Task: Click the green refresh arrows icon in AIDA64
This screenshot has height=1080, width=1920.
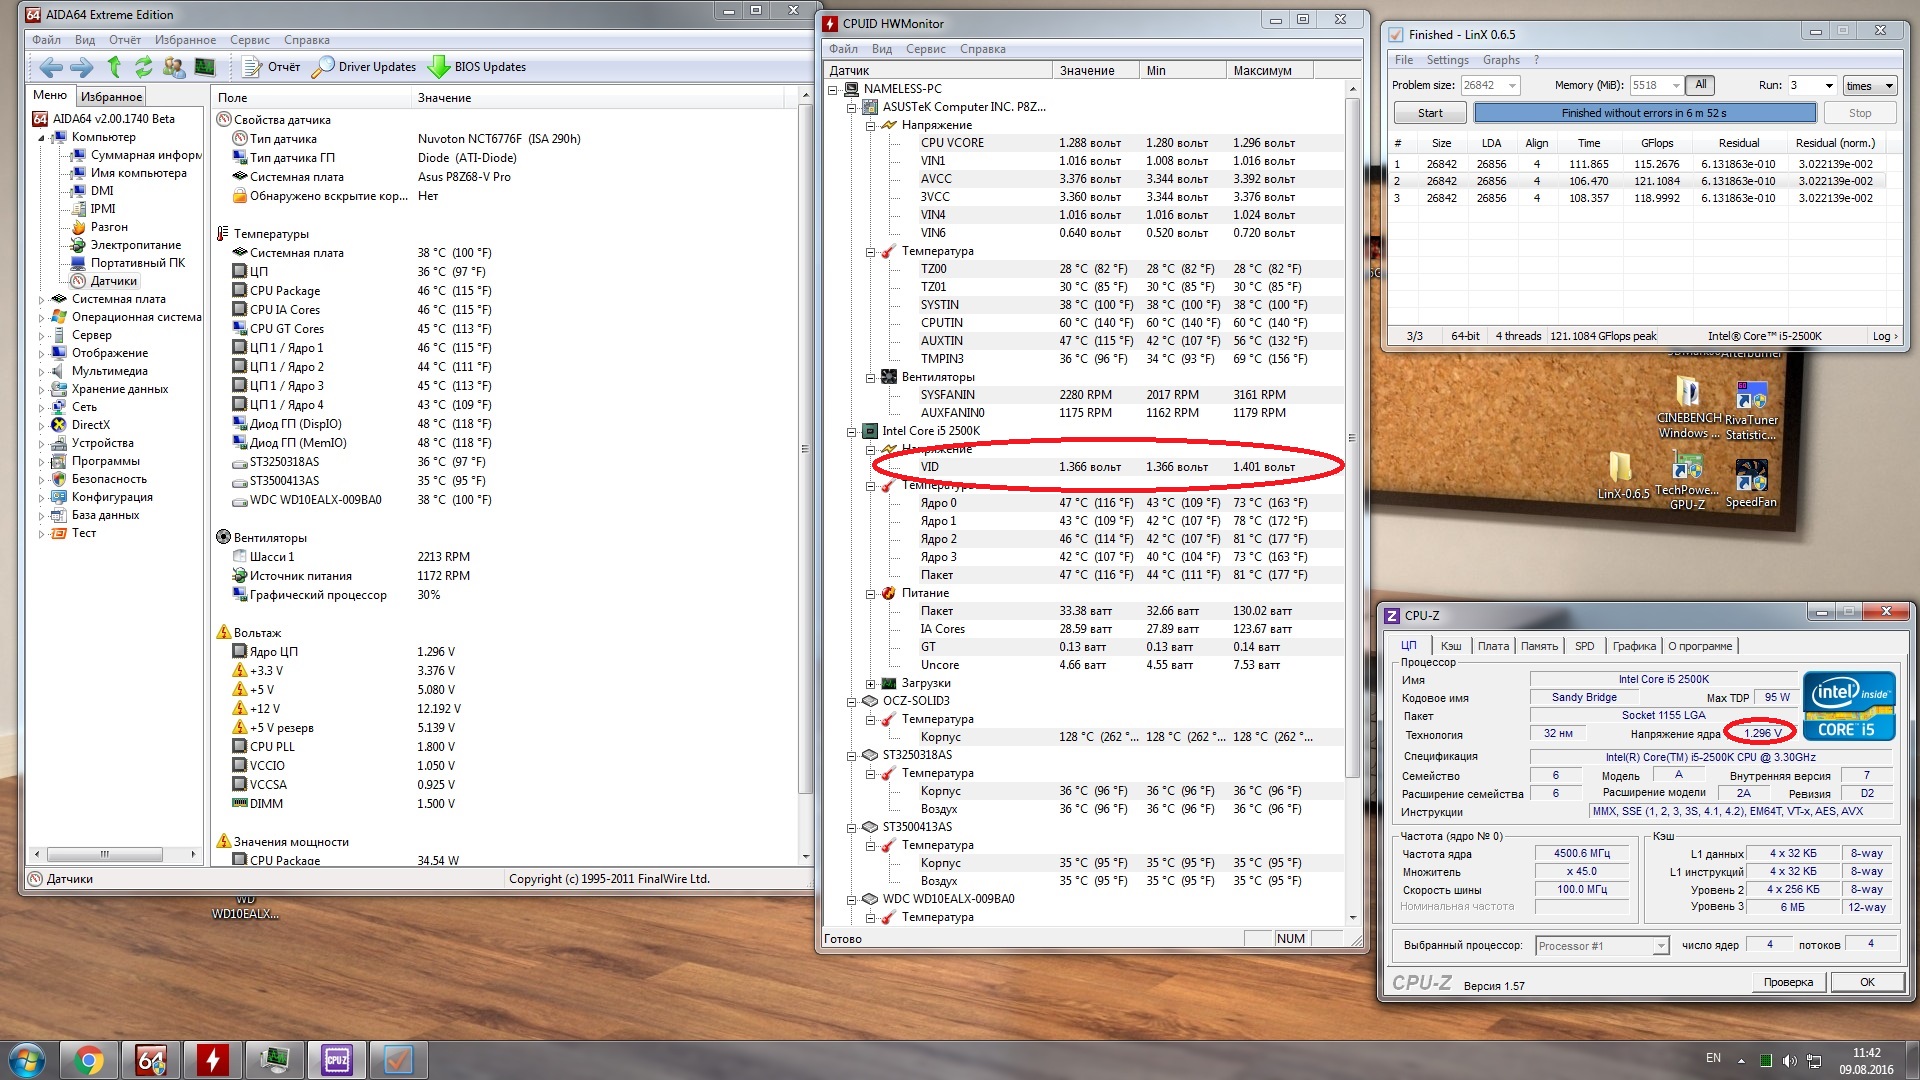Action: coord(144,67)
